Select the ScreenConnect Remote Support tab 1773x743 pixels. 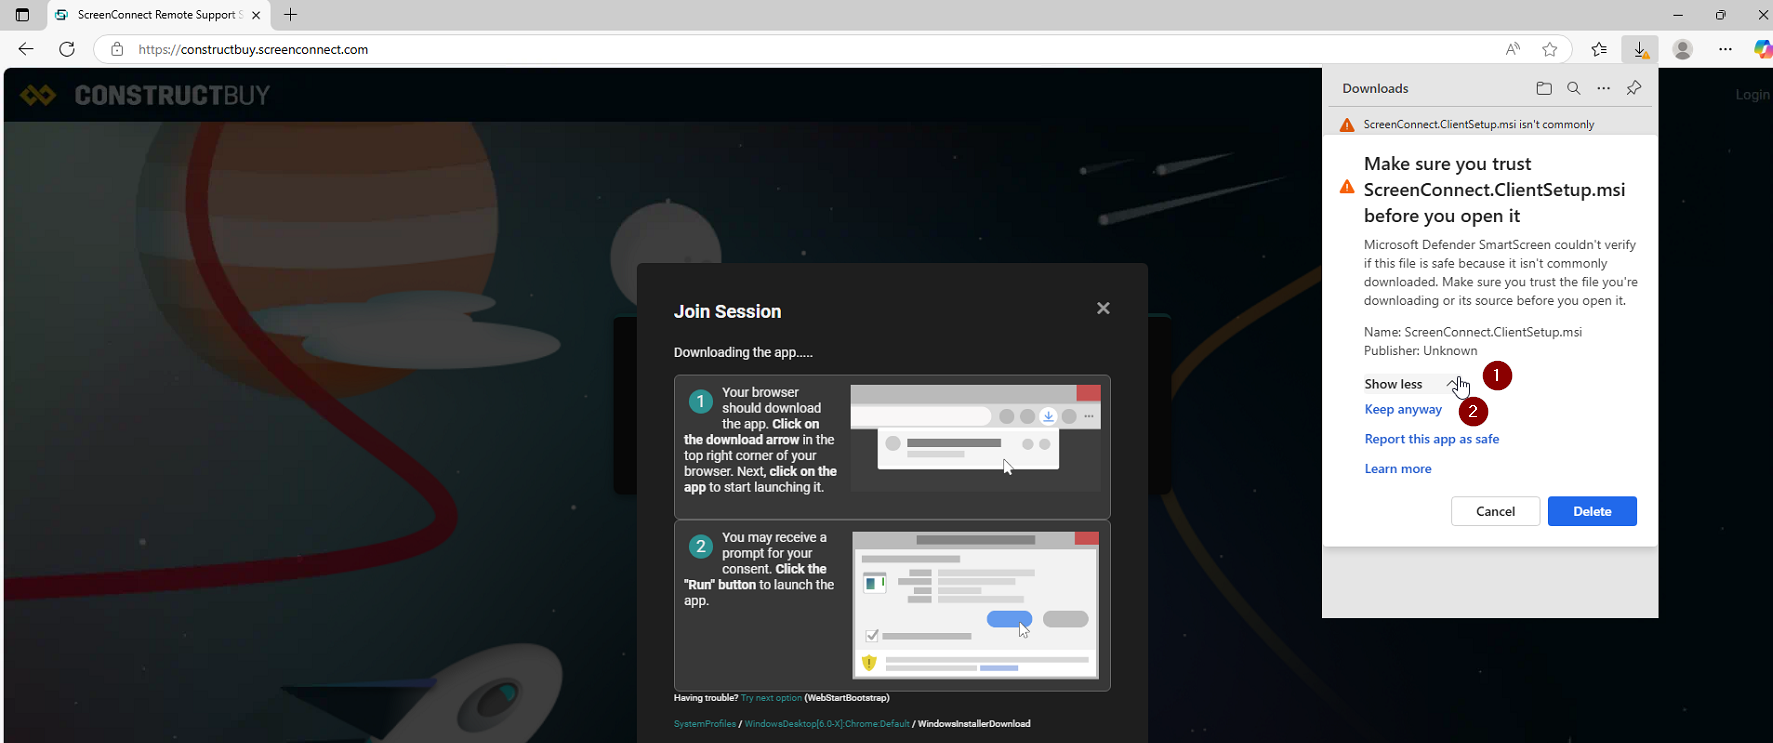155,15
